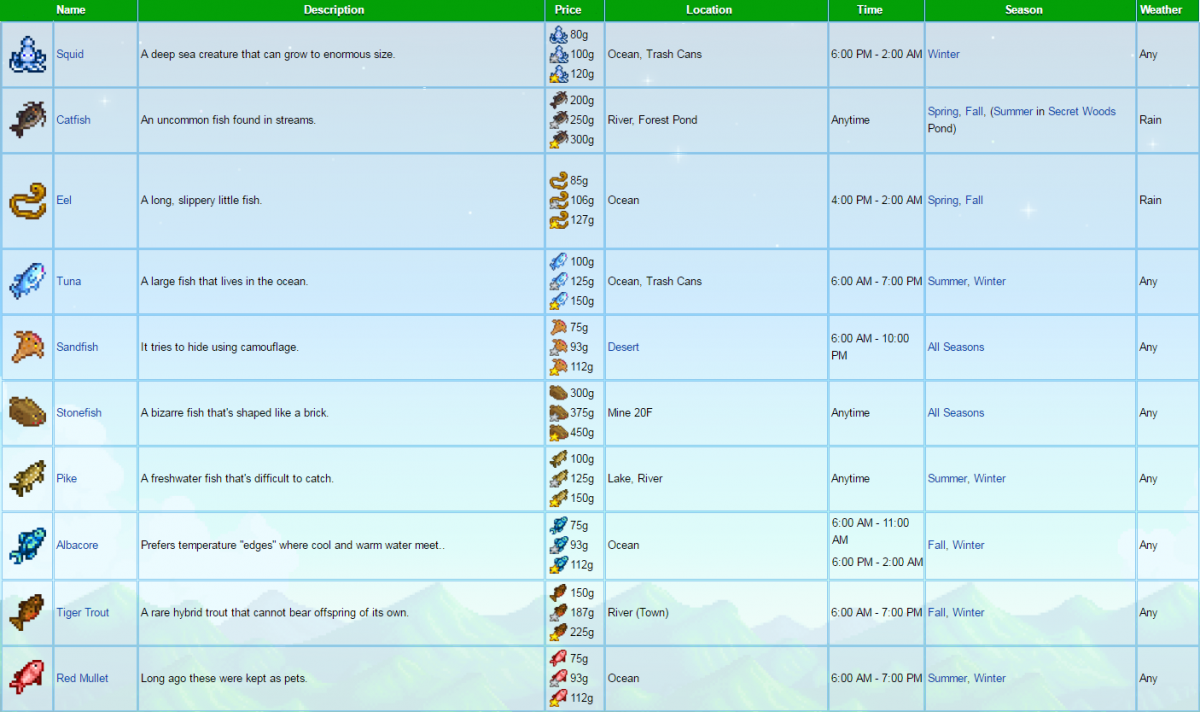This screenshot has width=1200, height=712.
Task: Click the Stonefish sprite icon
Action: coord(27,413)
